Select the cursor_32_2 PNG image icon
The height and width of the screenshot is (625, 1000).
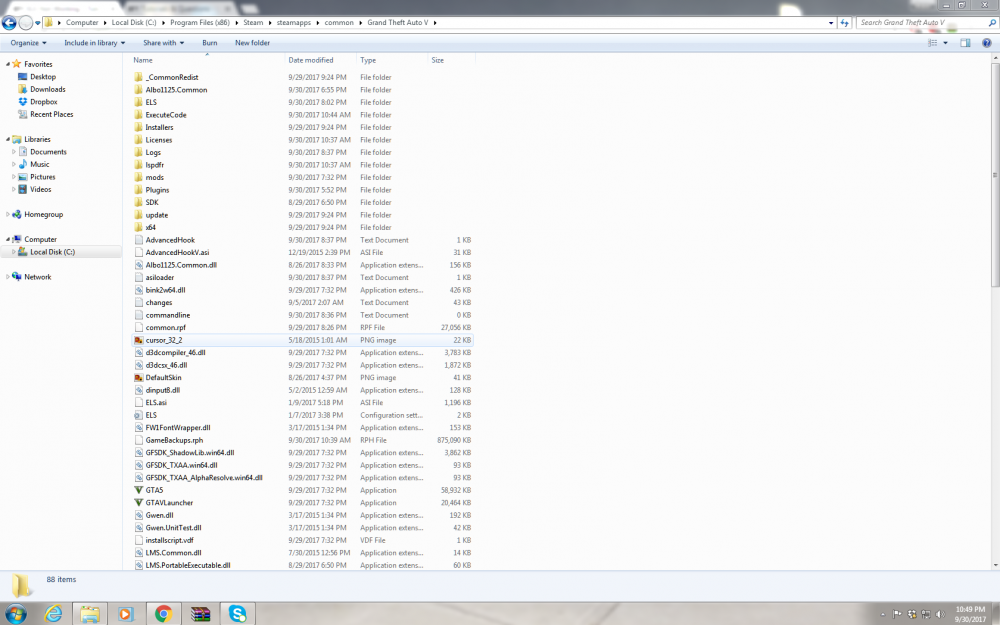click(x=138, y=340)
